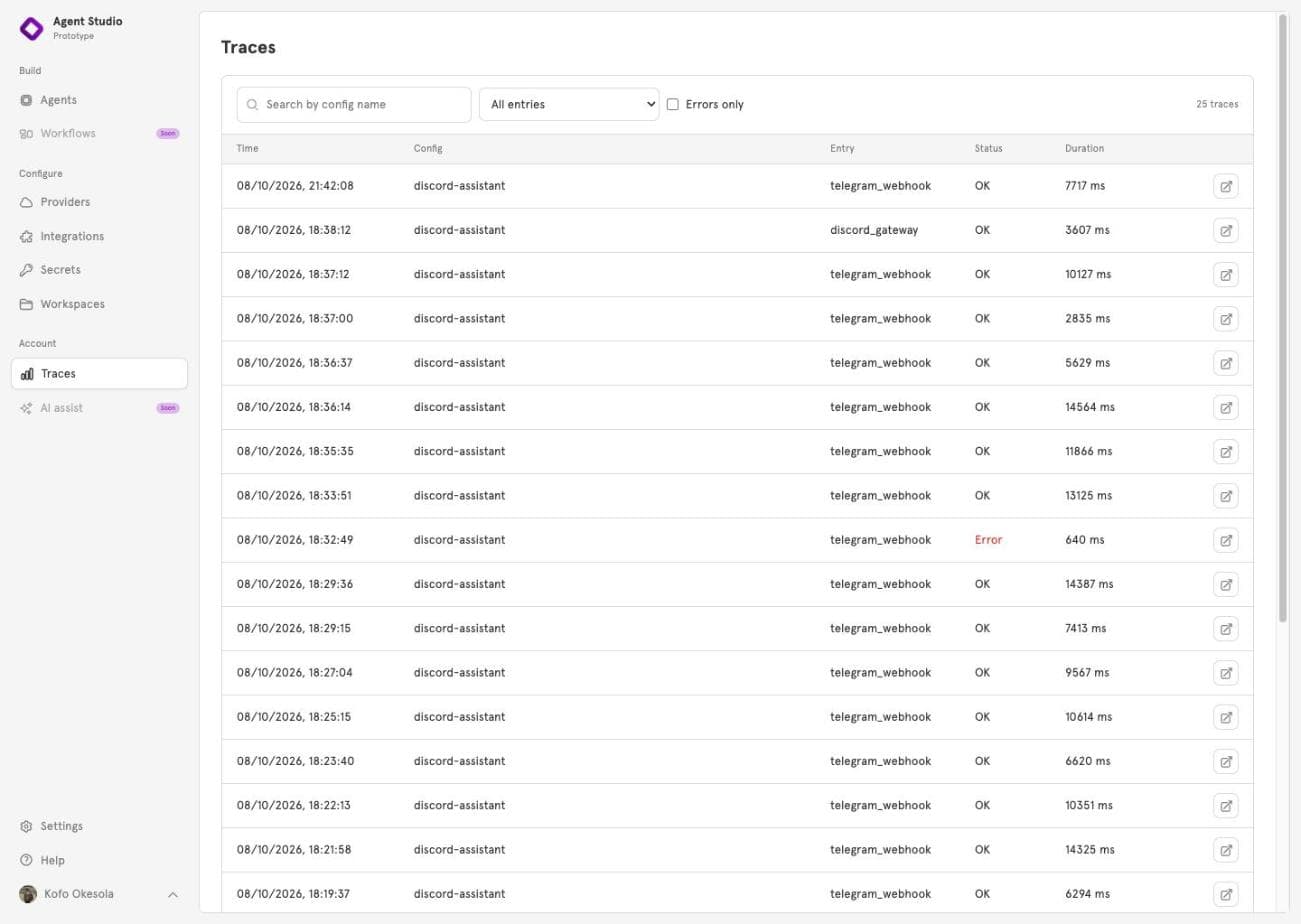The width and height of the screenshot is (1301, 924).
Task: Open trace details for 21:42:08 entry
Action: [1225, 186]
